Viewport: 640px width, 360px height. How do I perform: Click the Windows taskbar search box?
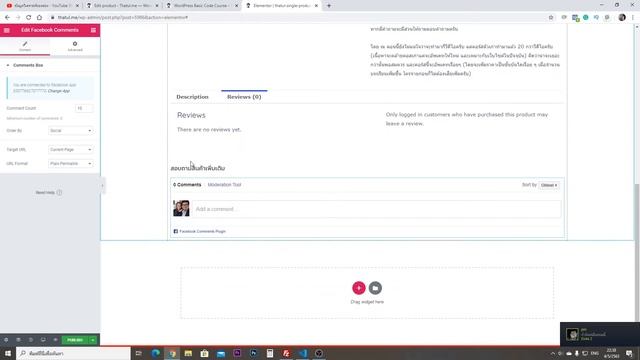(x=73, y=353)
